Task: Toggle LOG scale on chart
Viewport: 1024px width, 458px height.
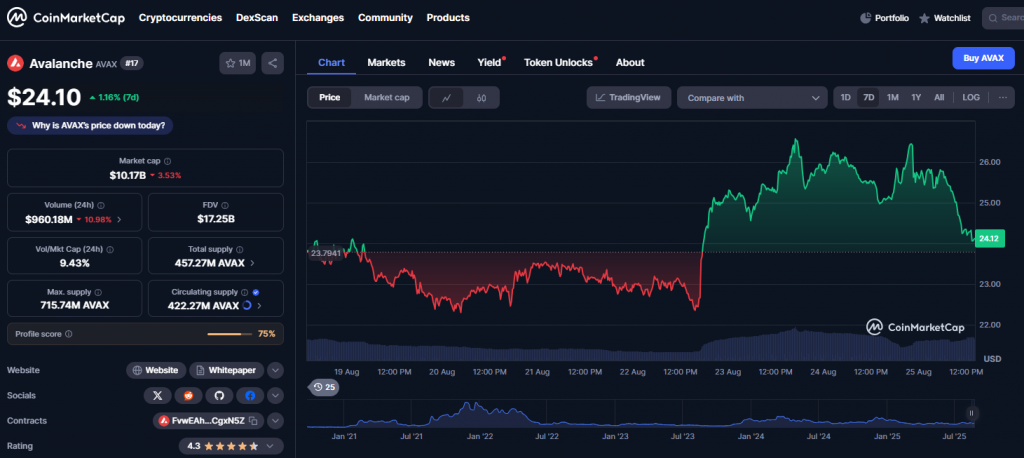Action: click(x=971, y=97)
